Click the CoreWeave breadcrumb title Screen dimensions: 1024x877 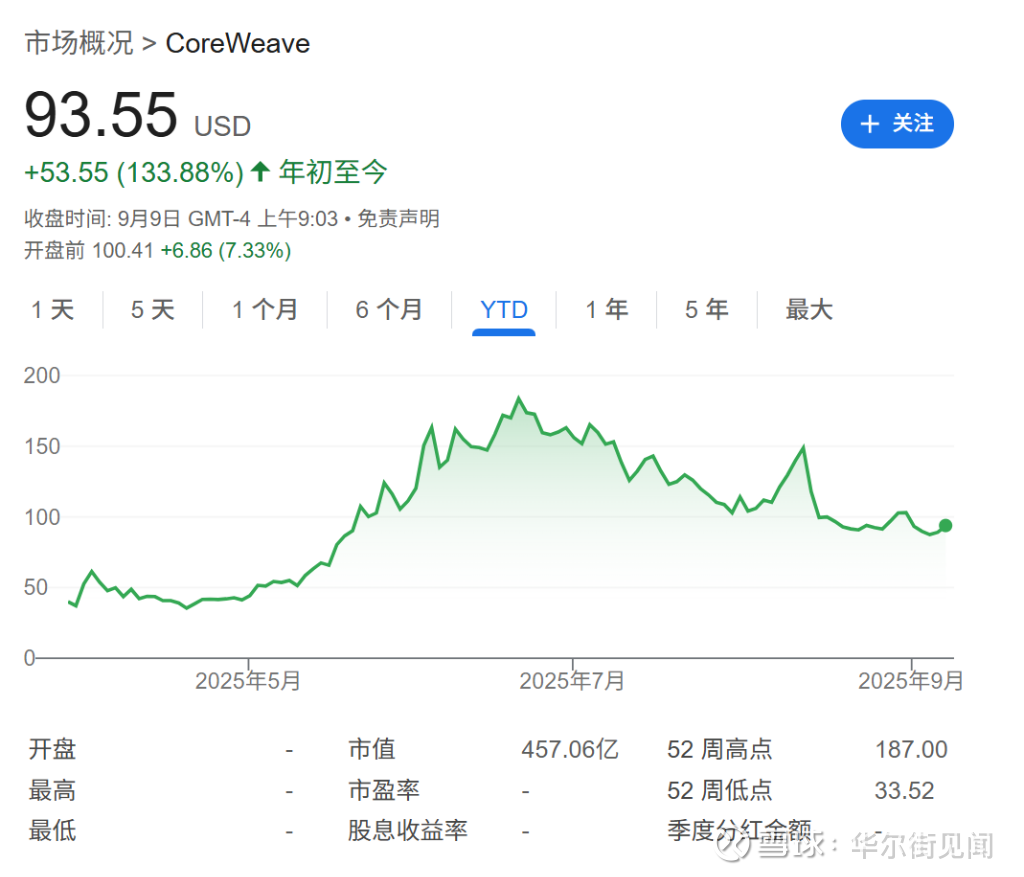click(x=238, y=44)
